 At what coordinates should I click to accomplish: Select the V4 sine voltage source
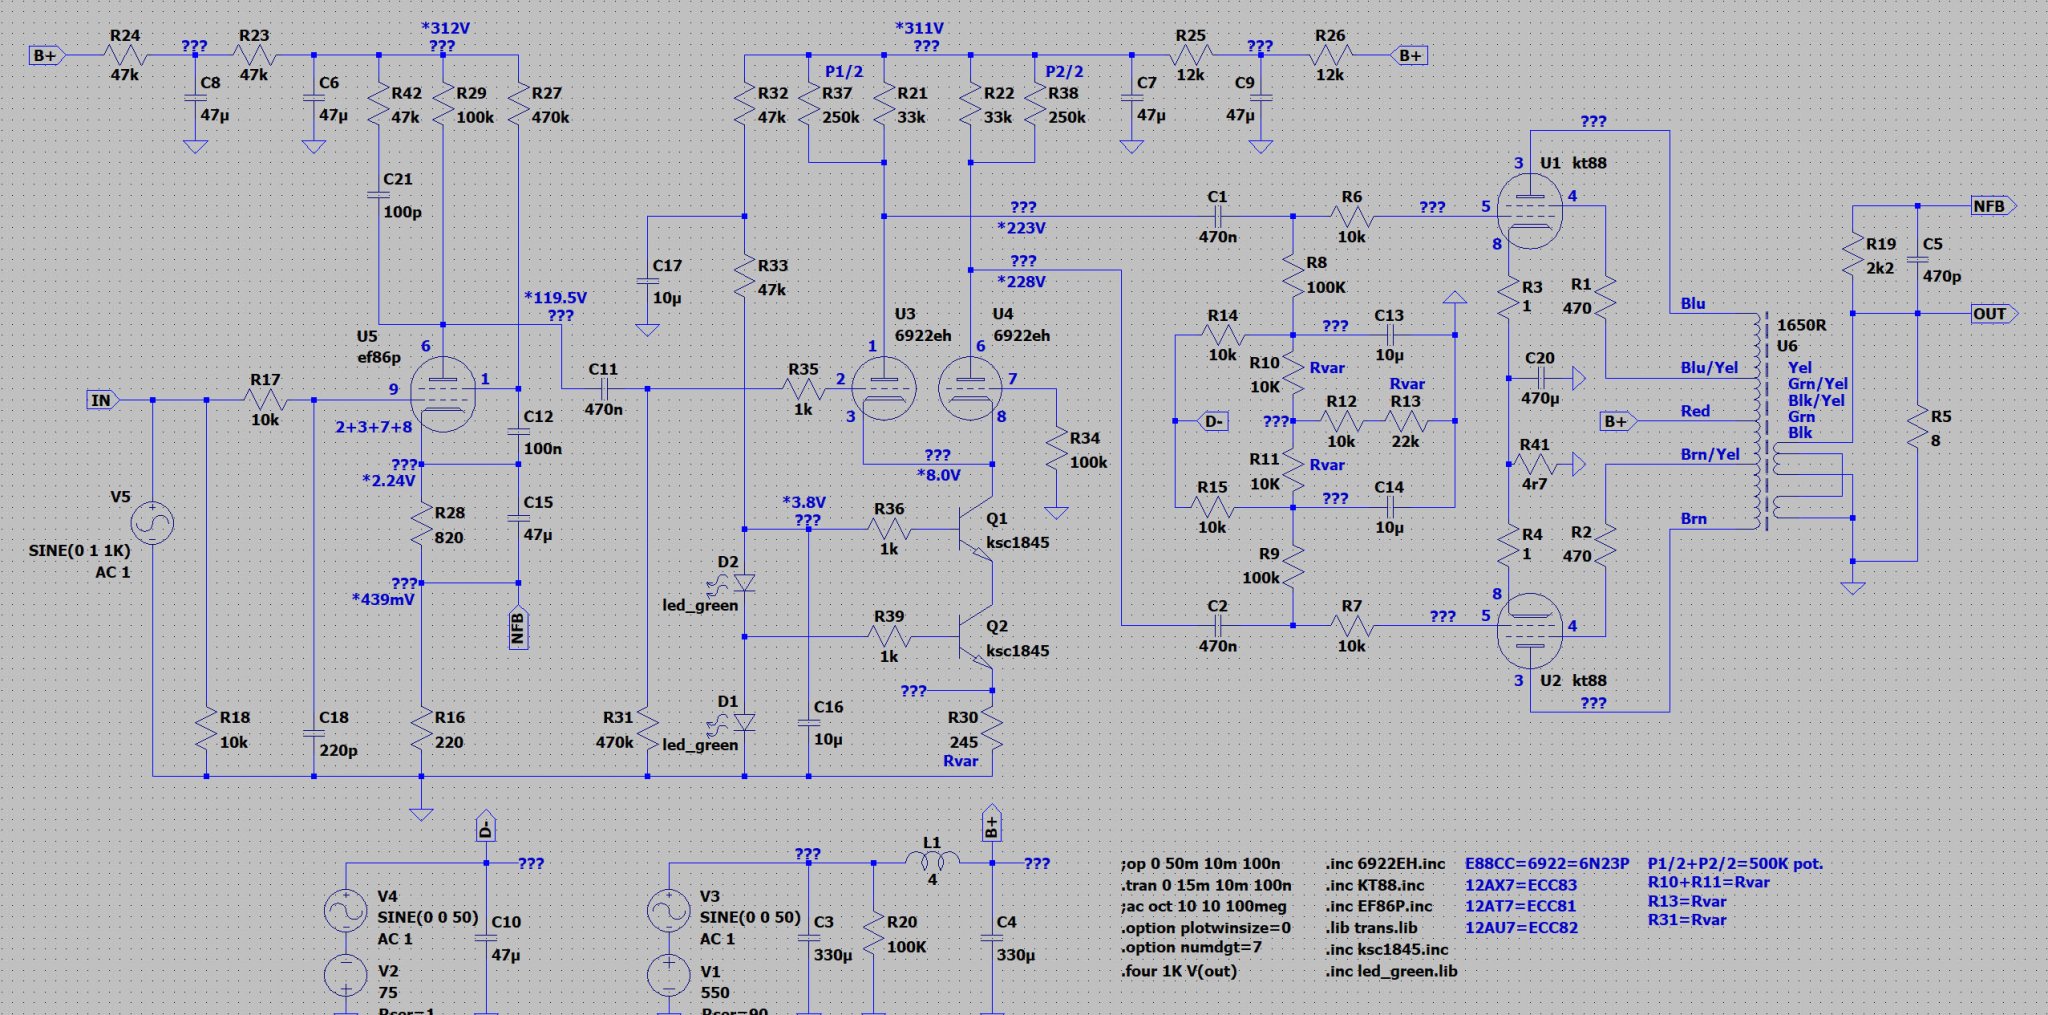(x=345, y=911)
